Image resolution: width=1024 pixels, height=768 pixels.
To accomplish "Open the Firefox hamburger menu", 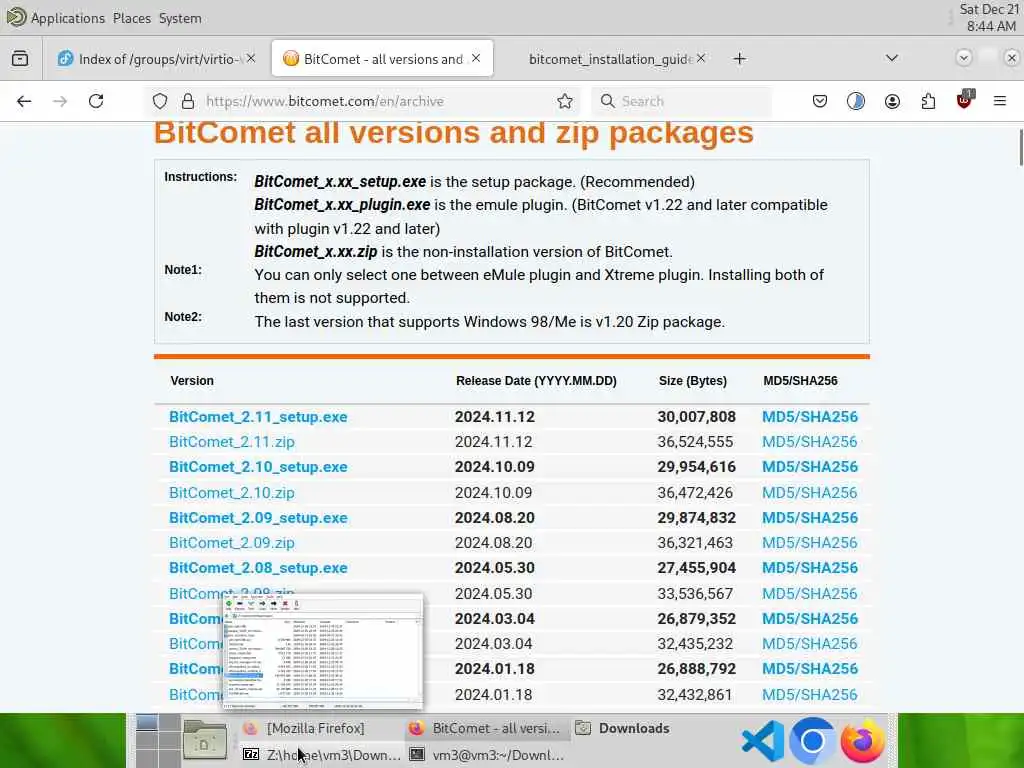I will tap(999, 101).
